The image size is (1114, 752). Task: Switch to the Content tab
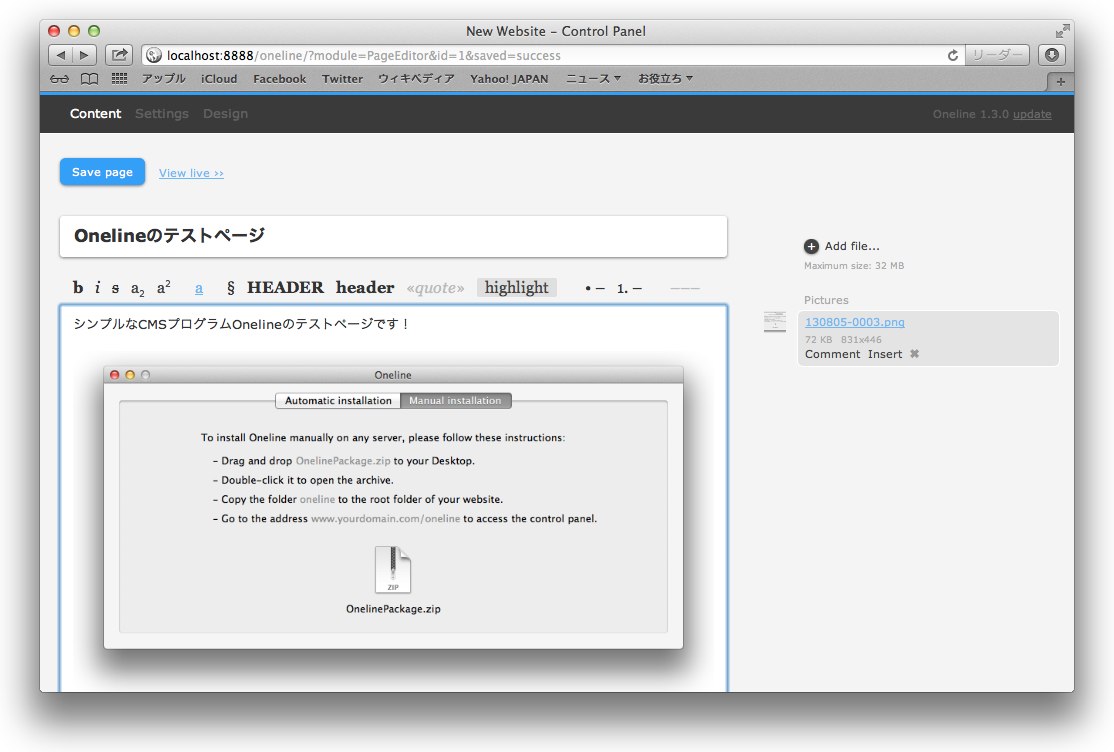(95, 114)
